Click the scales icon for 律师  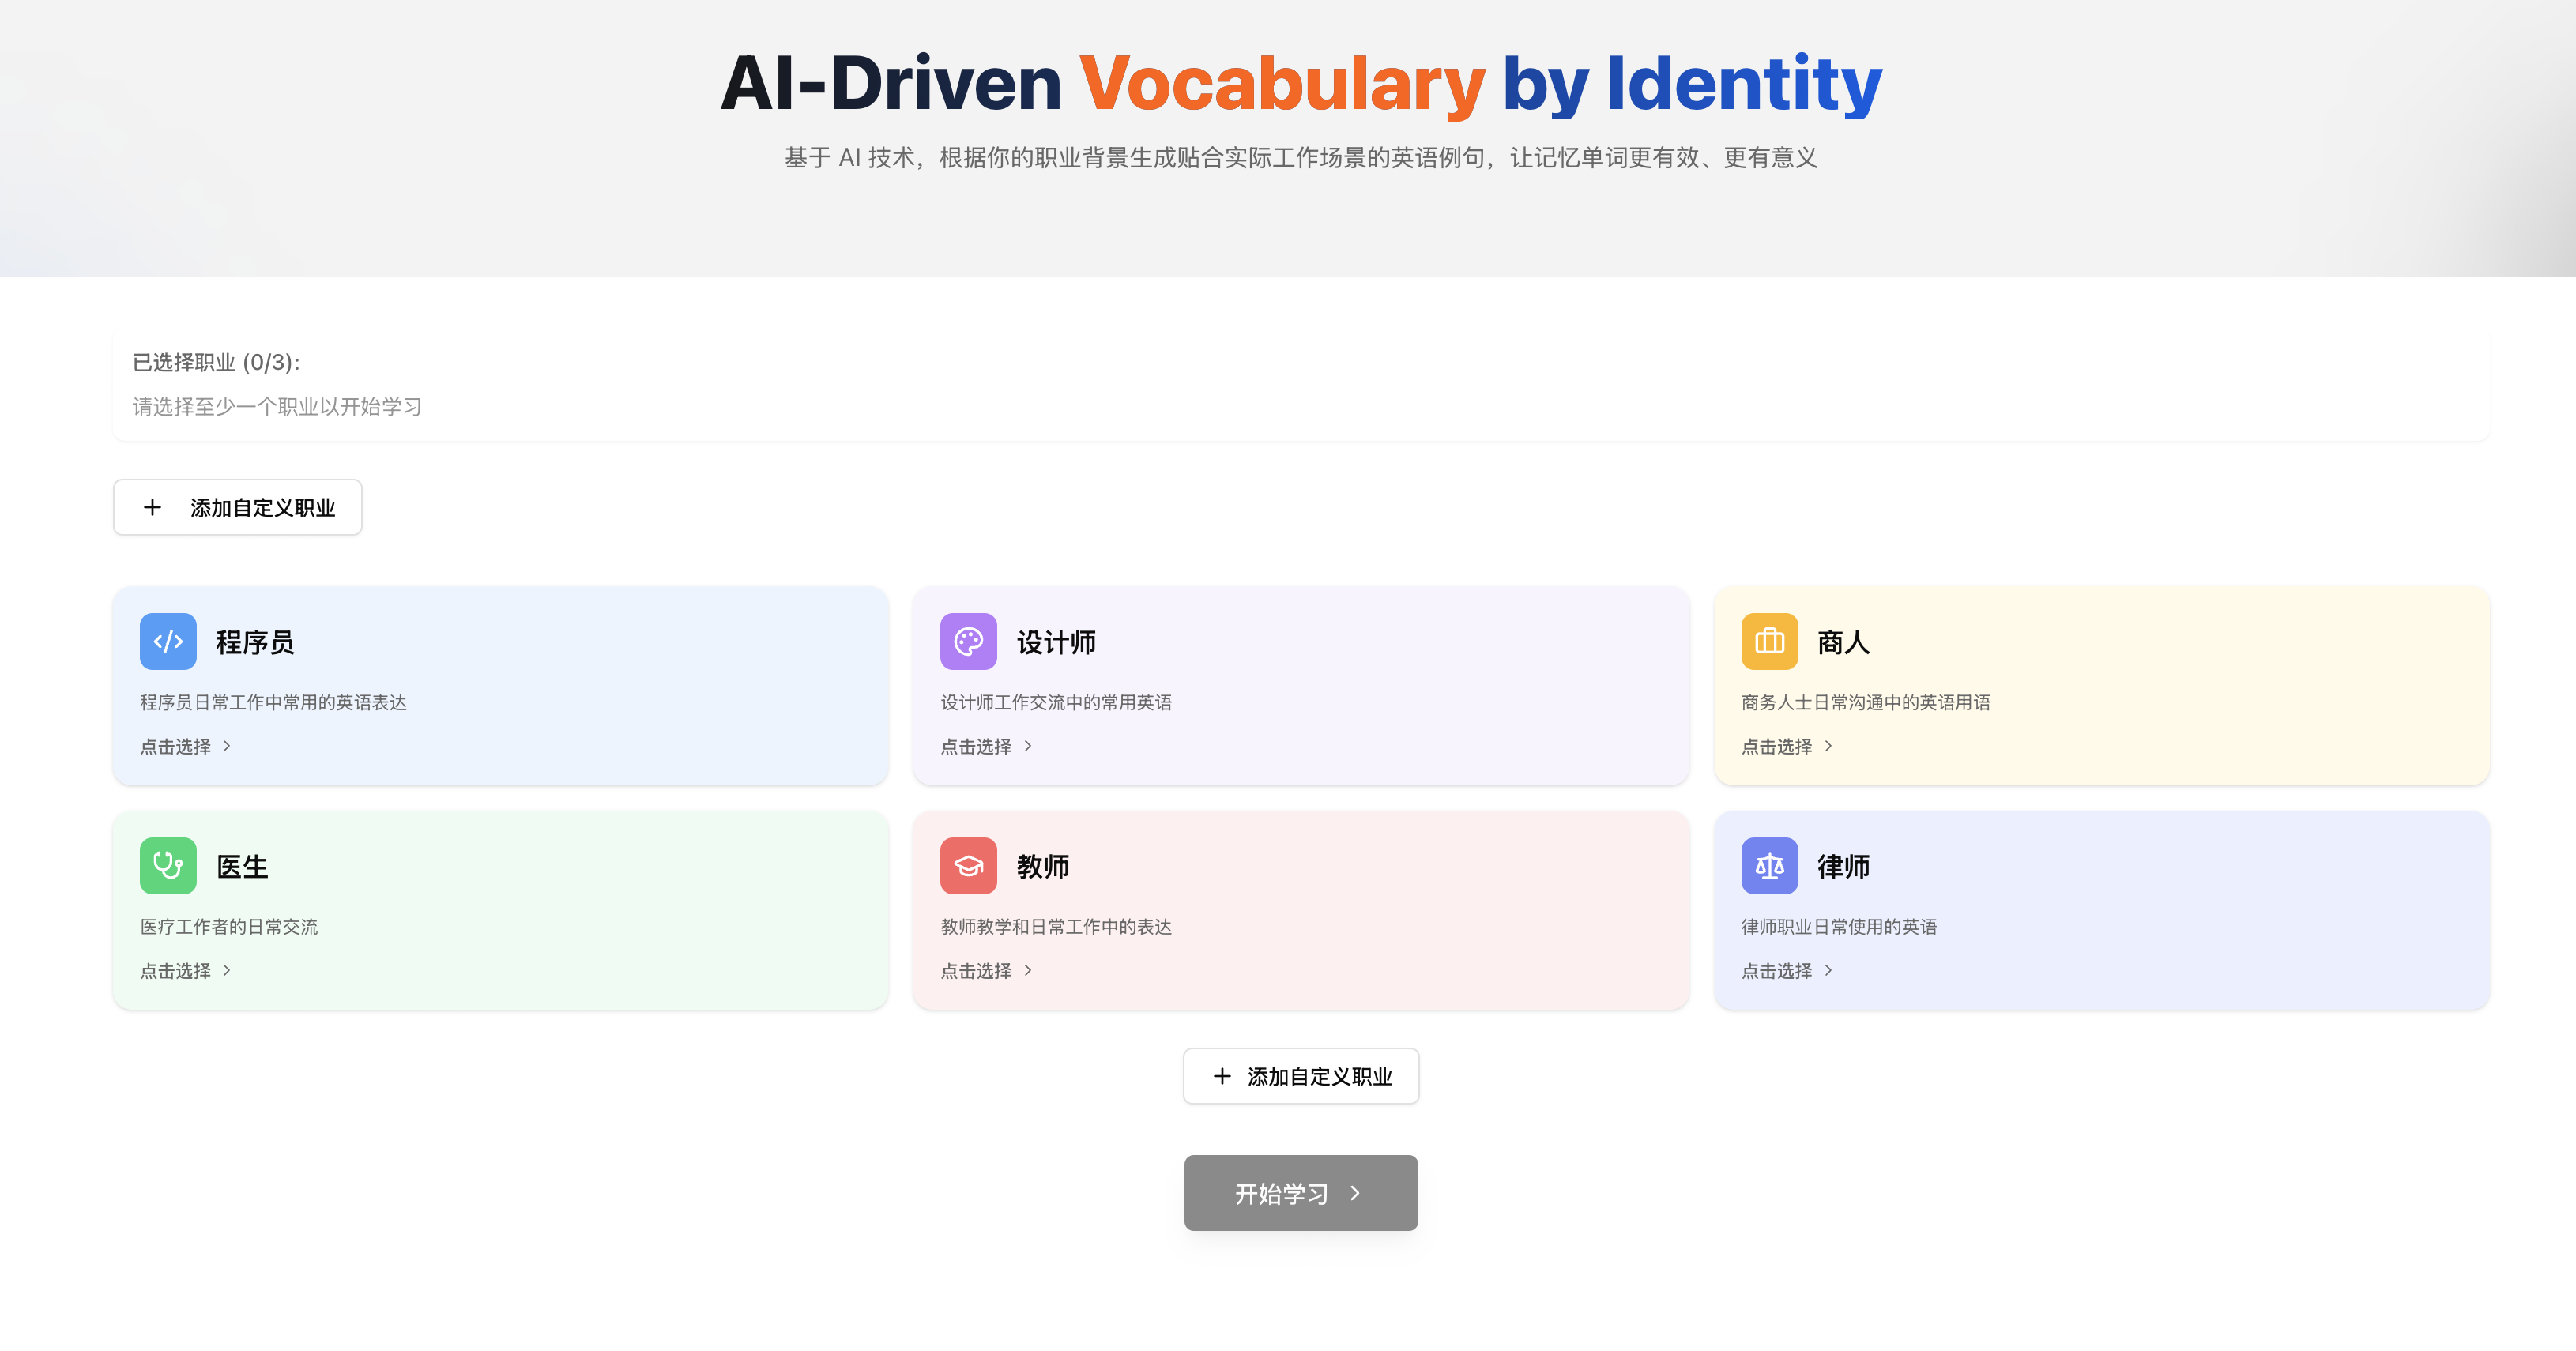click(x=1769, y=865)
